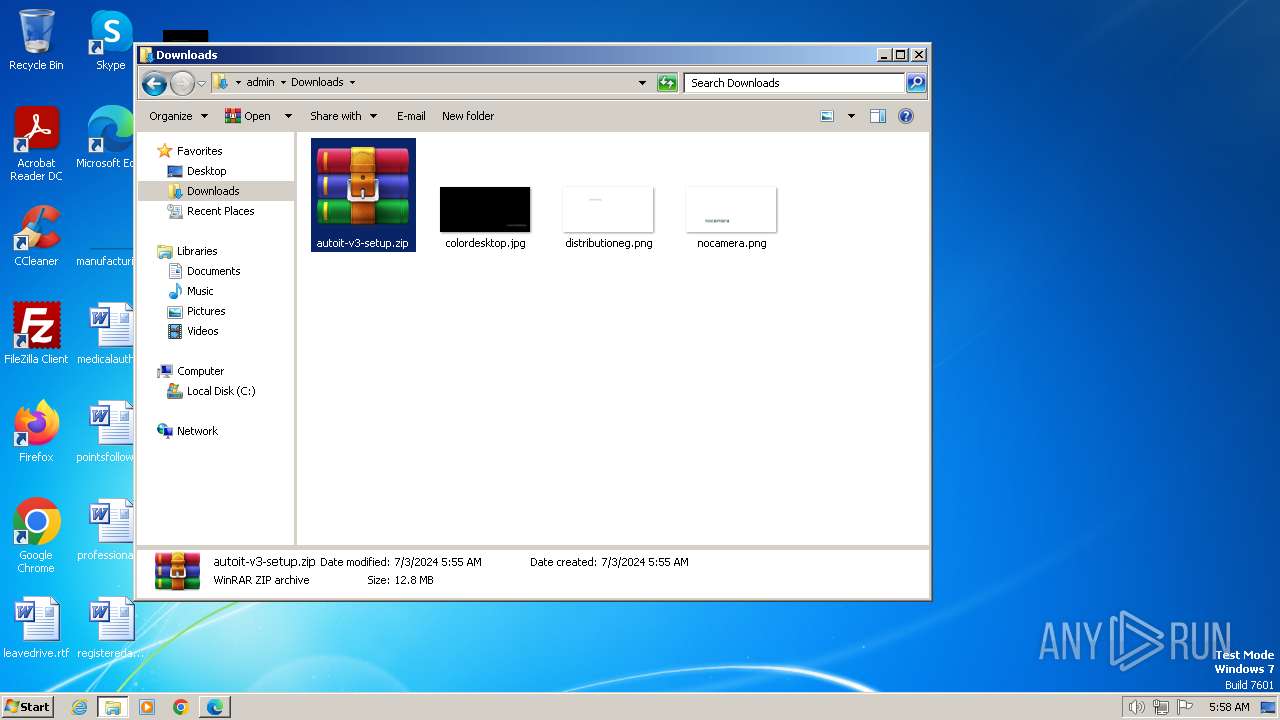
Task: Open the view options dropdown arrow
Action: pyautogui.click(x=851, y=116)
